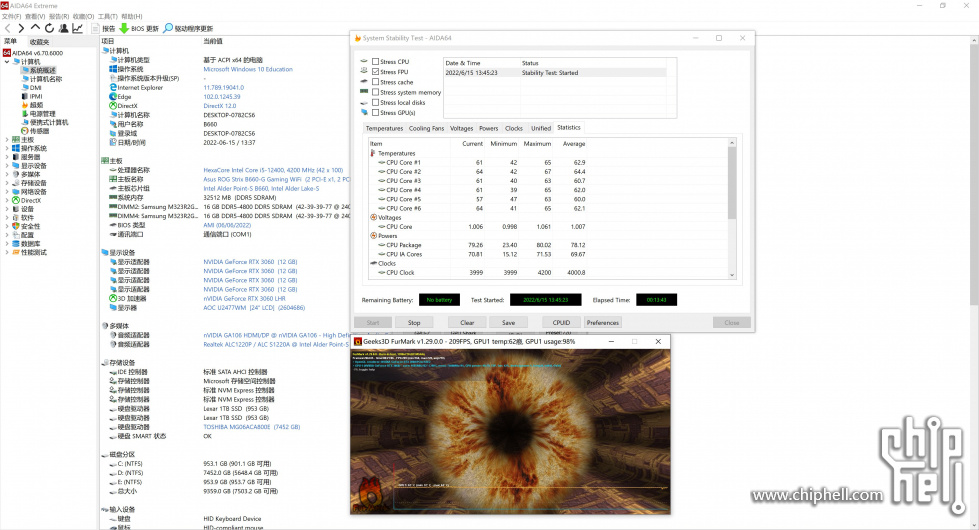Click thermometer icon beside Temperatures row
Viewport: 979px width, 530px height.
click(373, 153)
